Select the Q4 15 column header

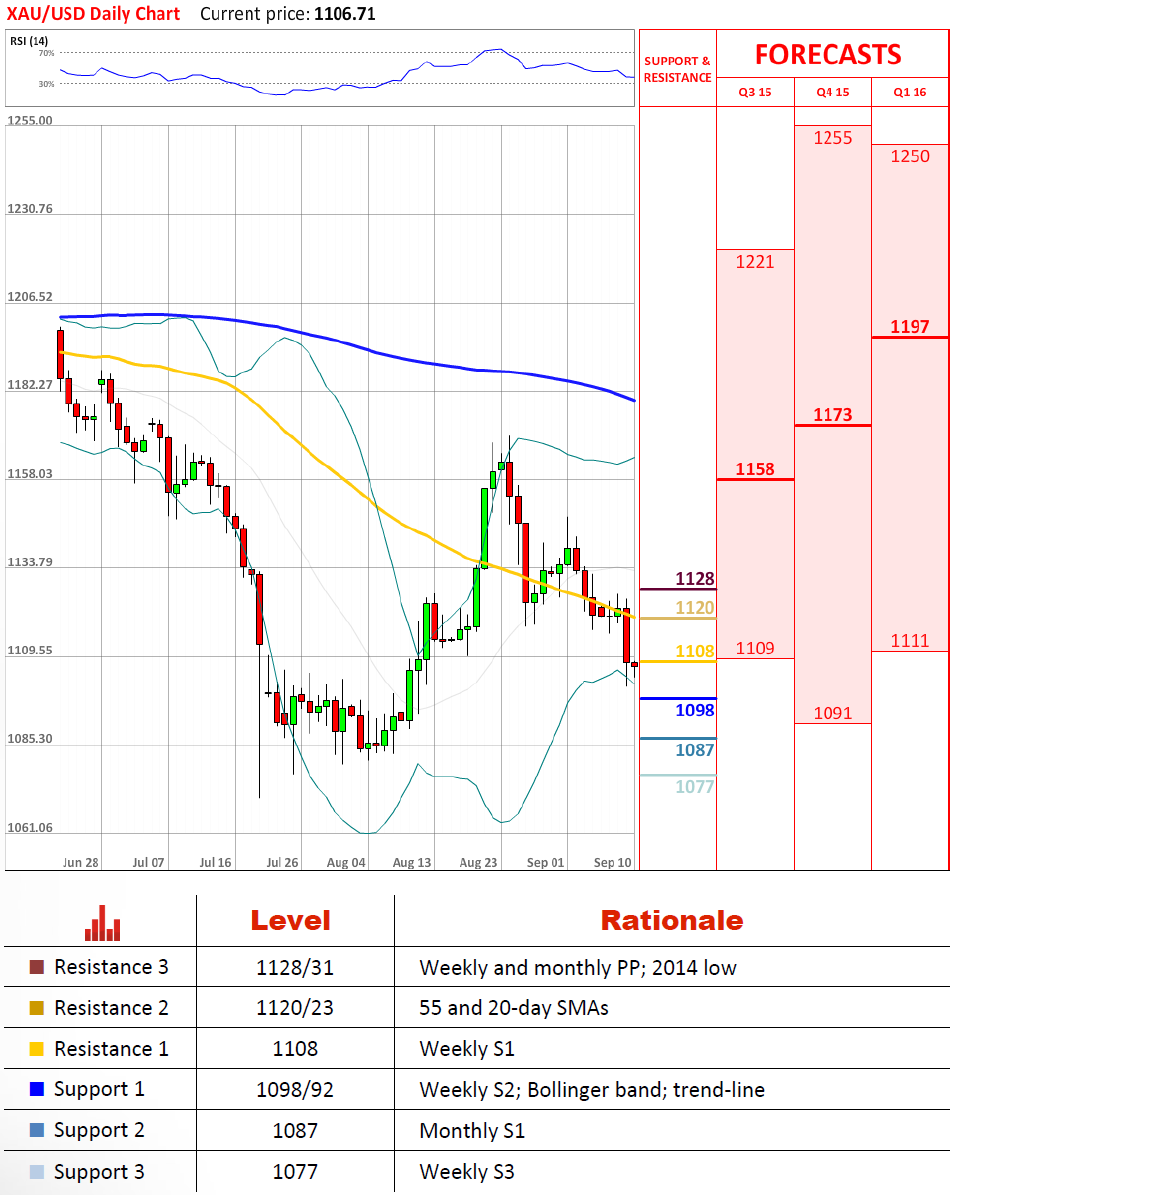833,92
